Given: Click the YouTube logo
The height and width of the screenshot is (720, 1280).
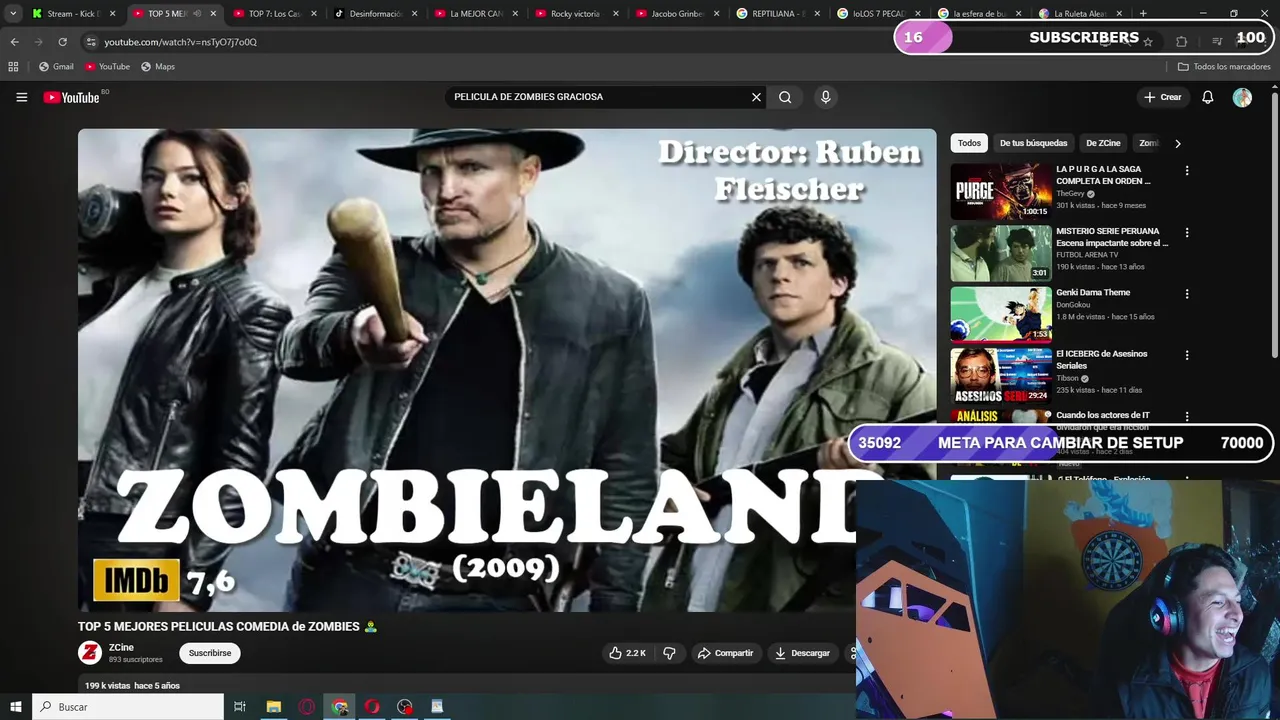Looking at the screenshot, I should (x=71, y=97).
